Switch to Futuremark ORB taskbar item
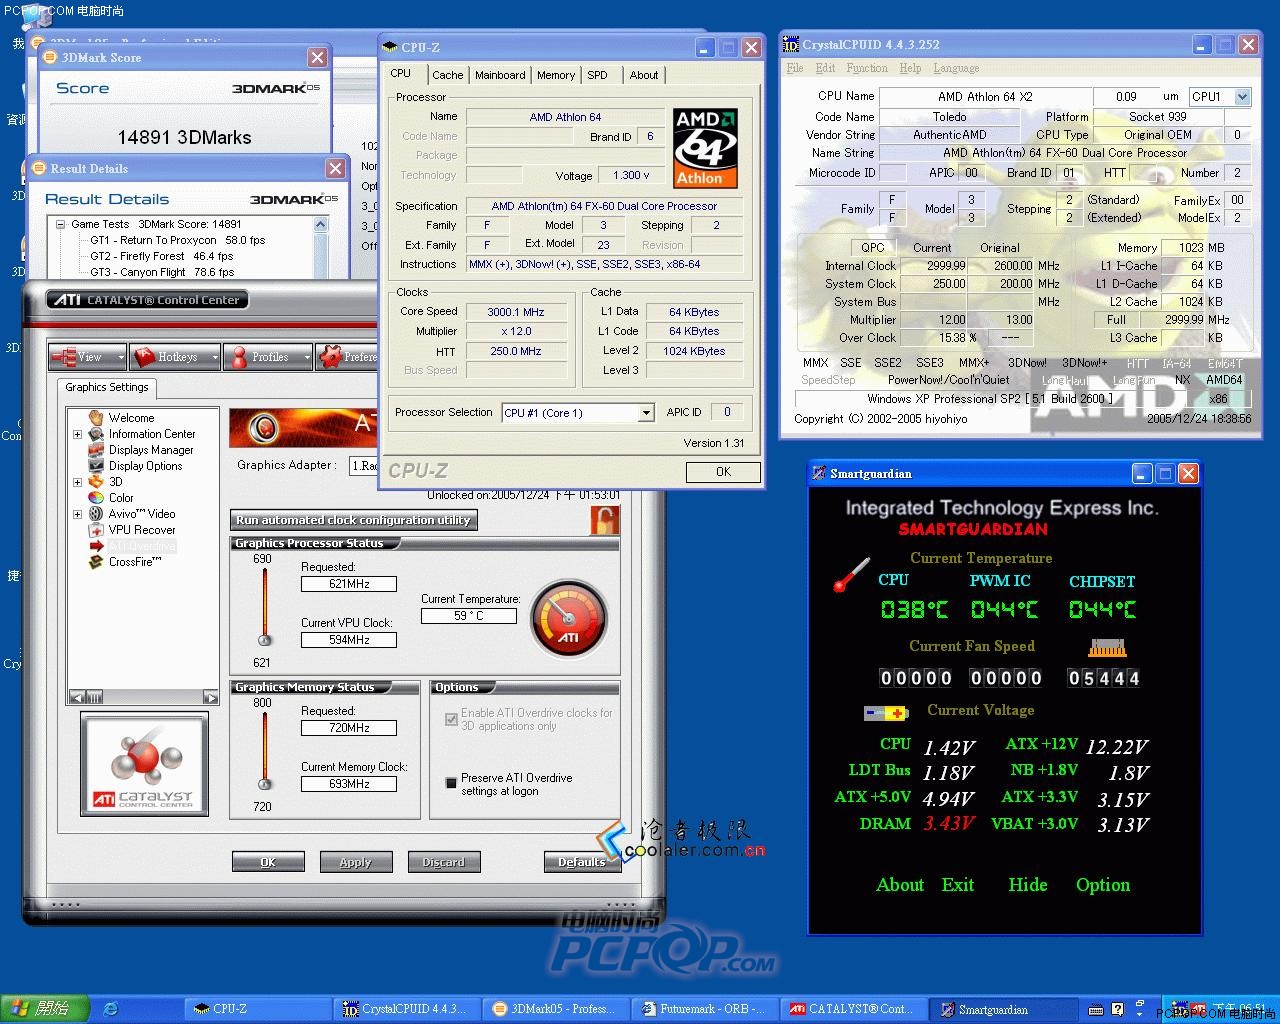1280x1024 pixels. click(704, 1009)
